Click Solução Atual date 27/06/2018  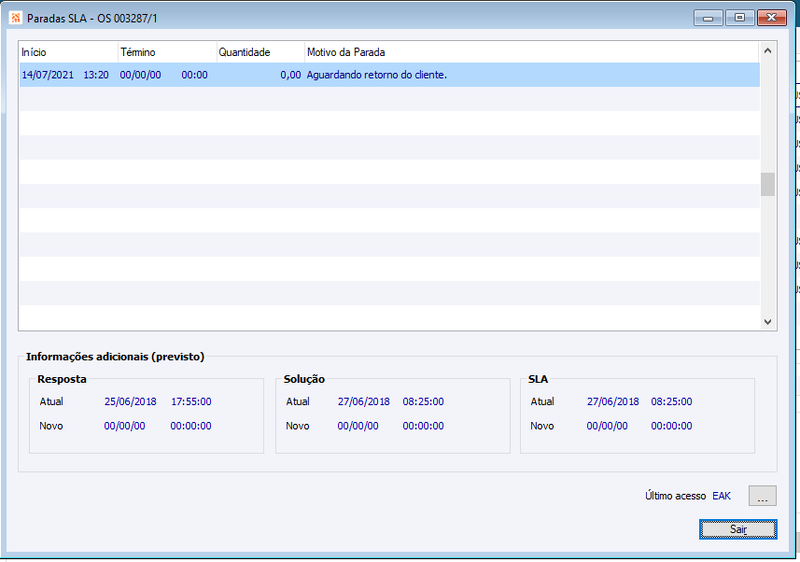click(363, 401)
